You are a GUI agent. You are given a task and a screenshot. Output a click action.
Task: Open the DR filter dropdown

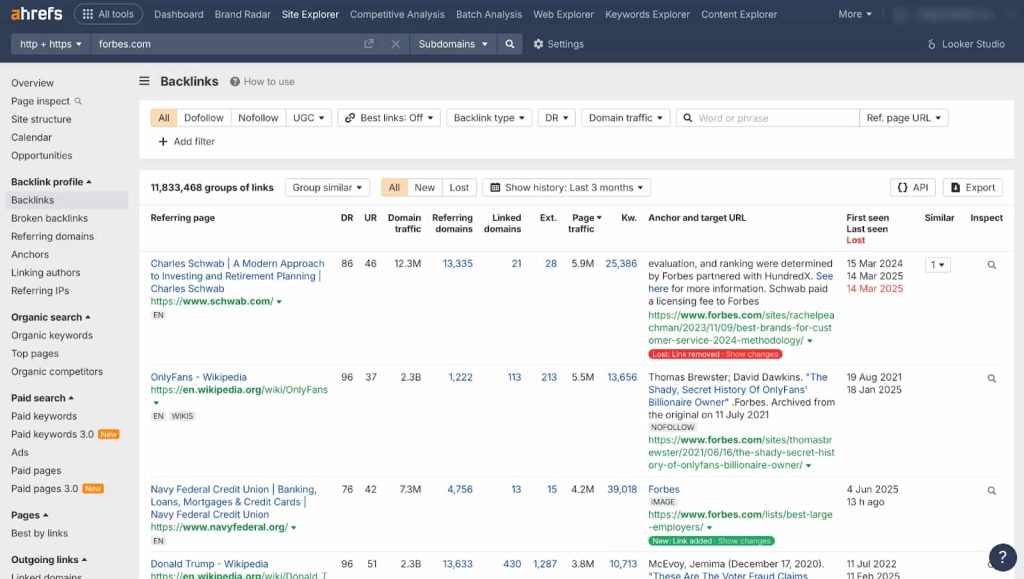click(x=556, y=117)
